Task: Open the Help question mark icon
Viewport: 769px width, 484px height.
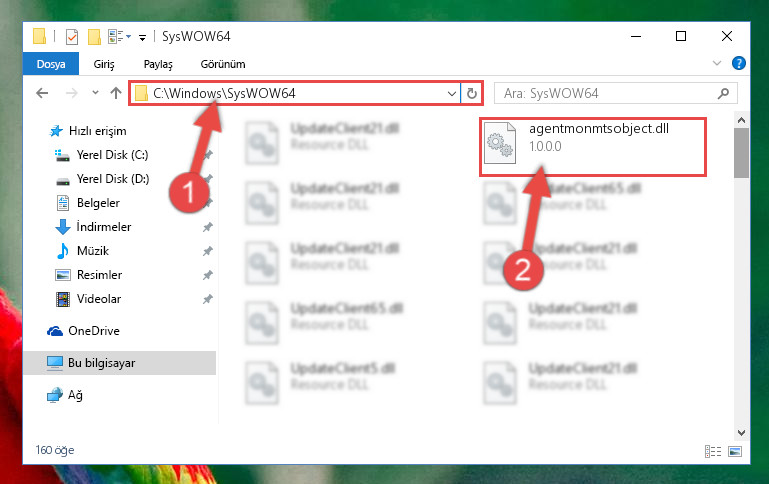Action: (739, 63)
